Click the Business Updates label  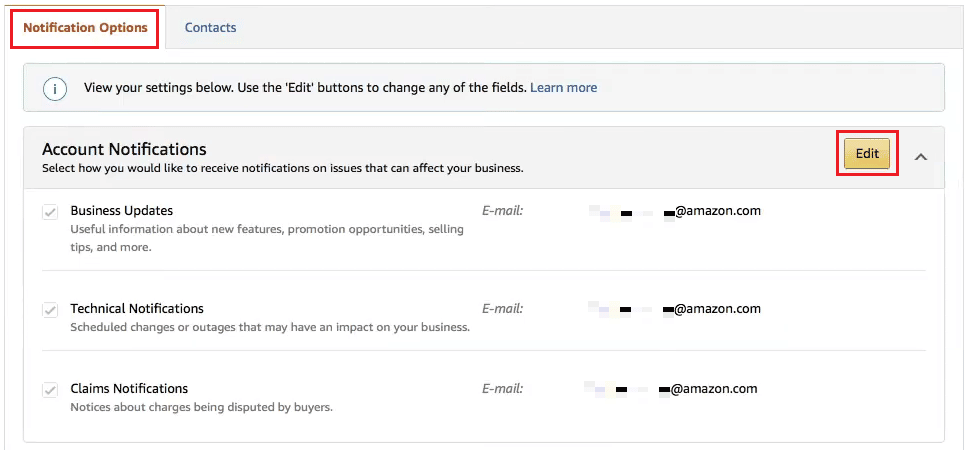(x=121, y=211)
